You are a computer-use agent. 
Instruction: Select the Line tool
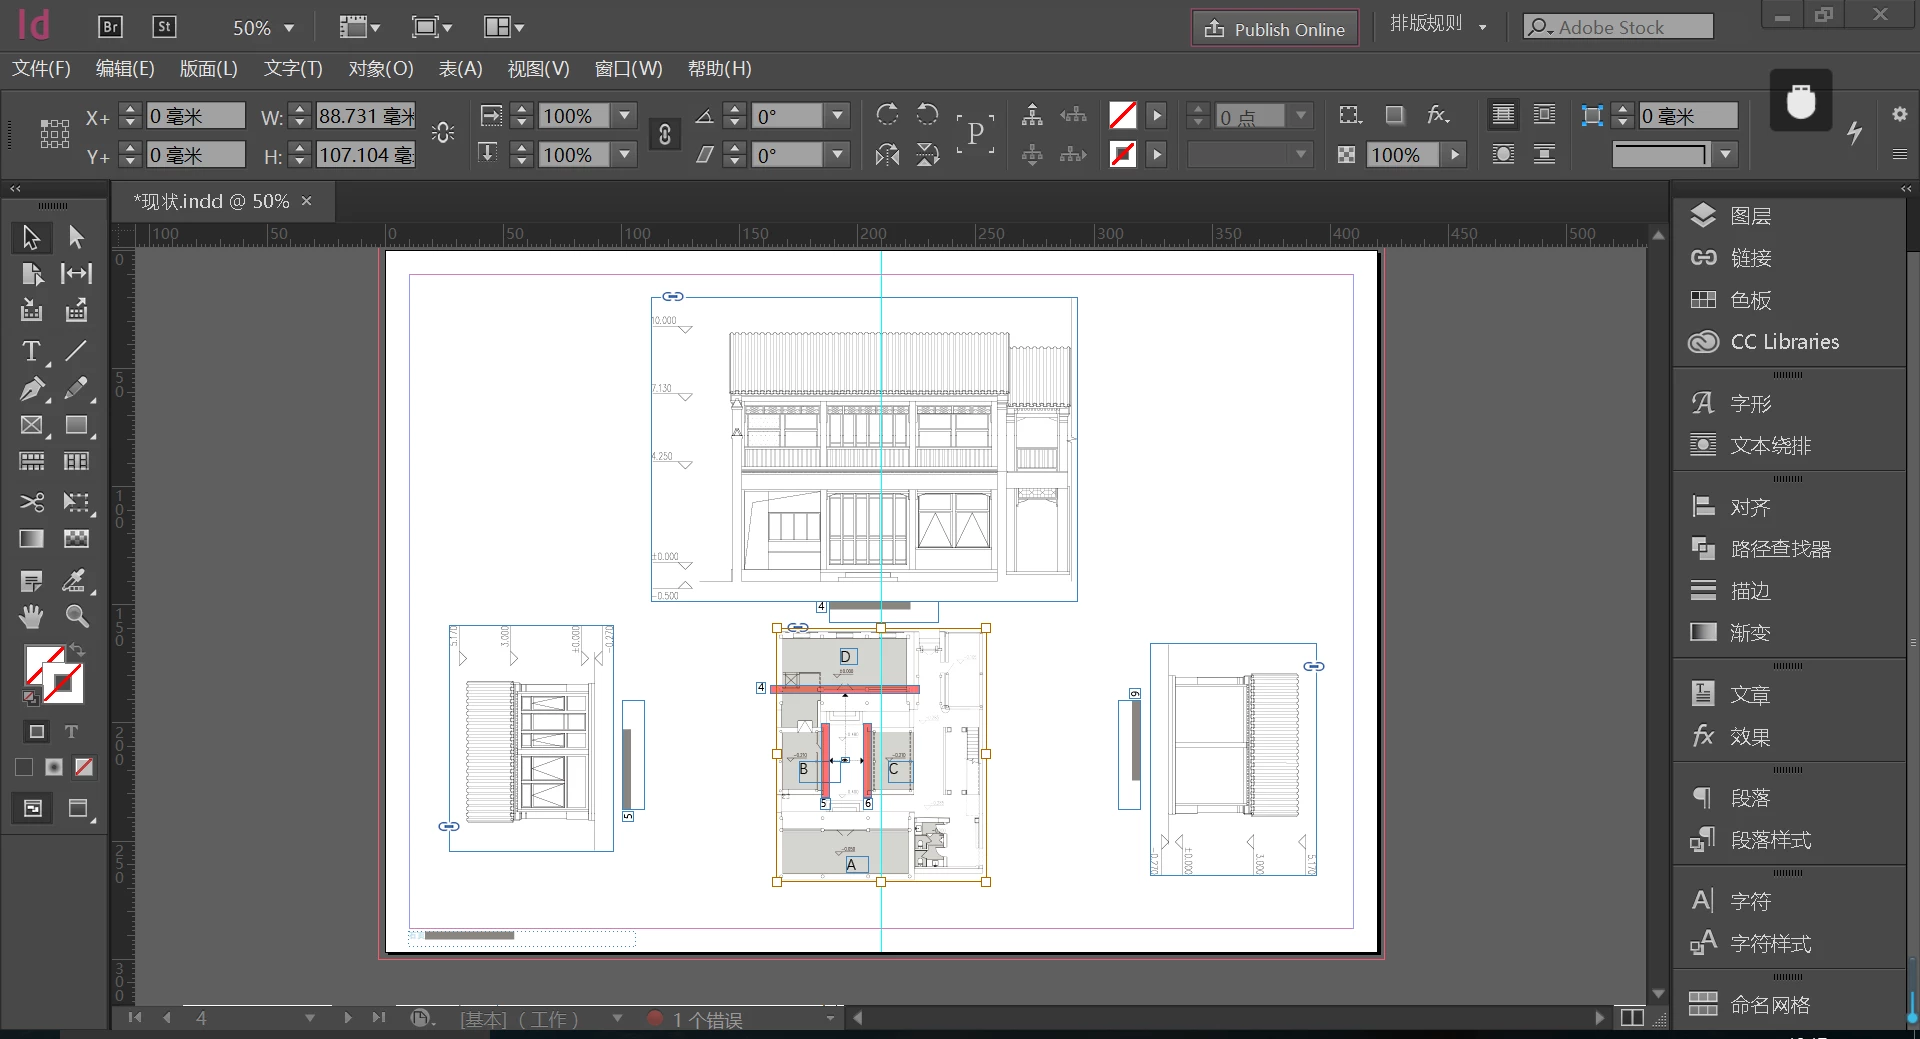(x=76, y=351)
